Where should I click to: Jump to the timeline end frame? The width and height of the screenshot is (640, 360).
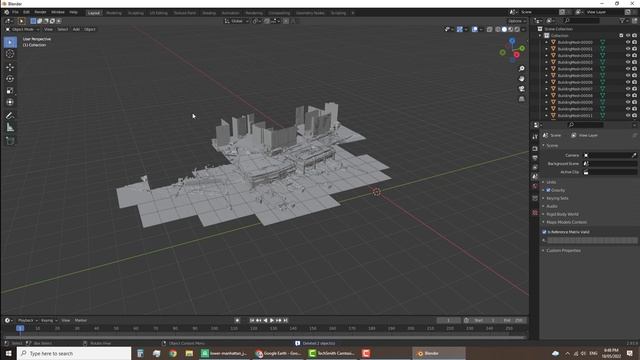286,320
